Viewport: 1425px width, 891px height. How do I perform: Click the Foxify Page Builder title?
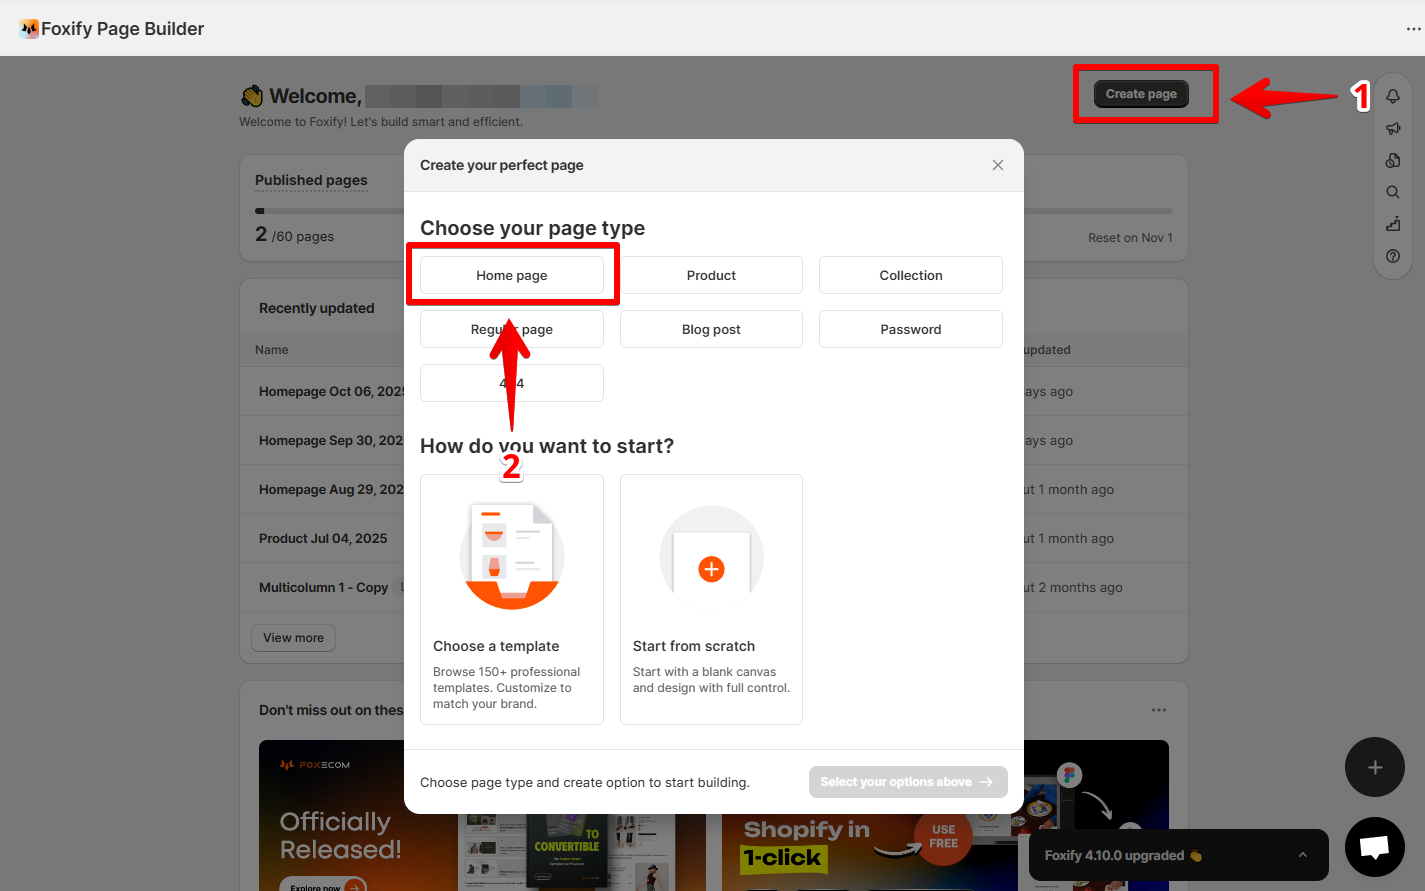(x=123, y=29)
